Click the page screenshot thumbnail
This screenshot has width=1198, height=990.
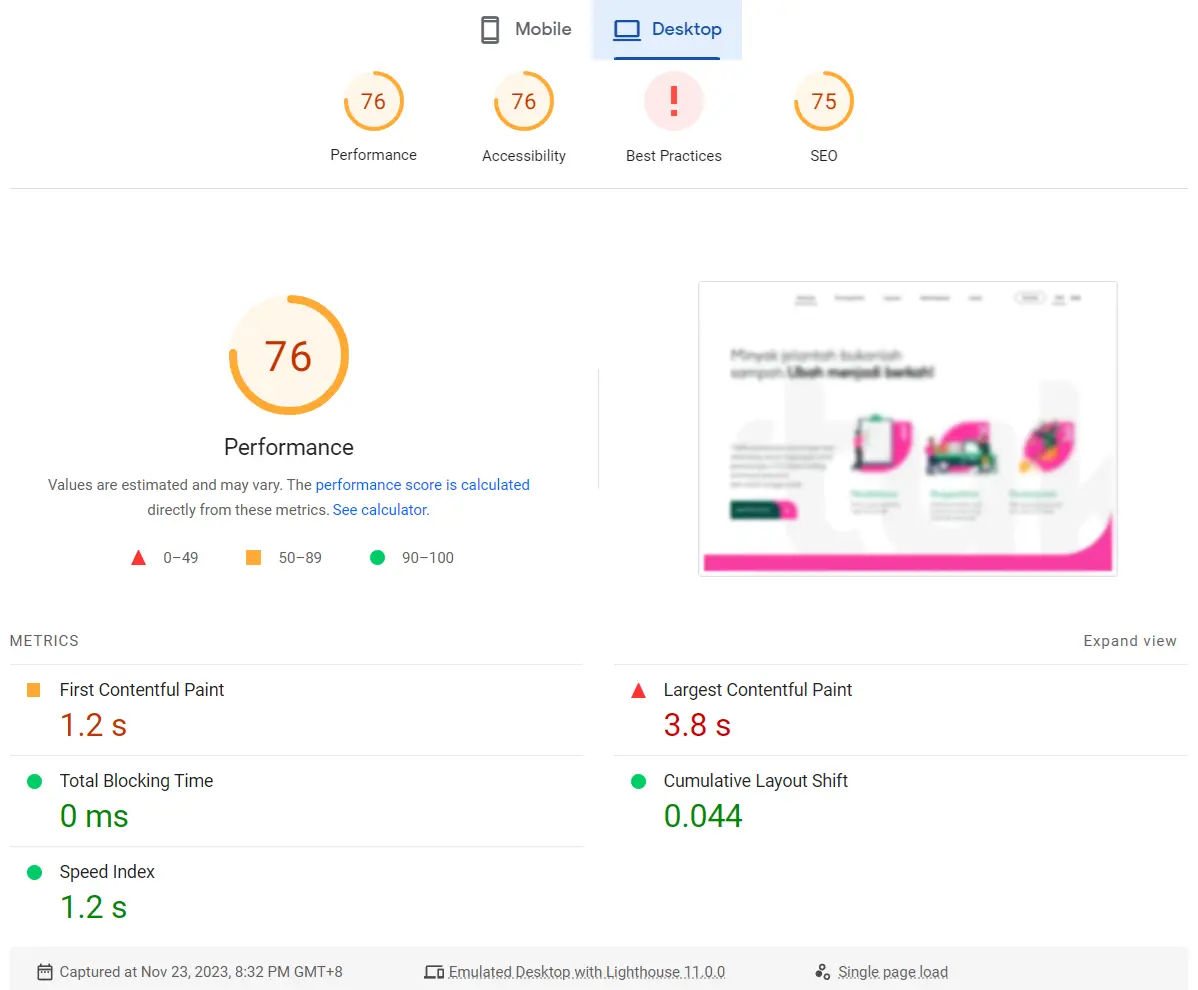pos(908,429)
